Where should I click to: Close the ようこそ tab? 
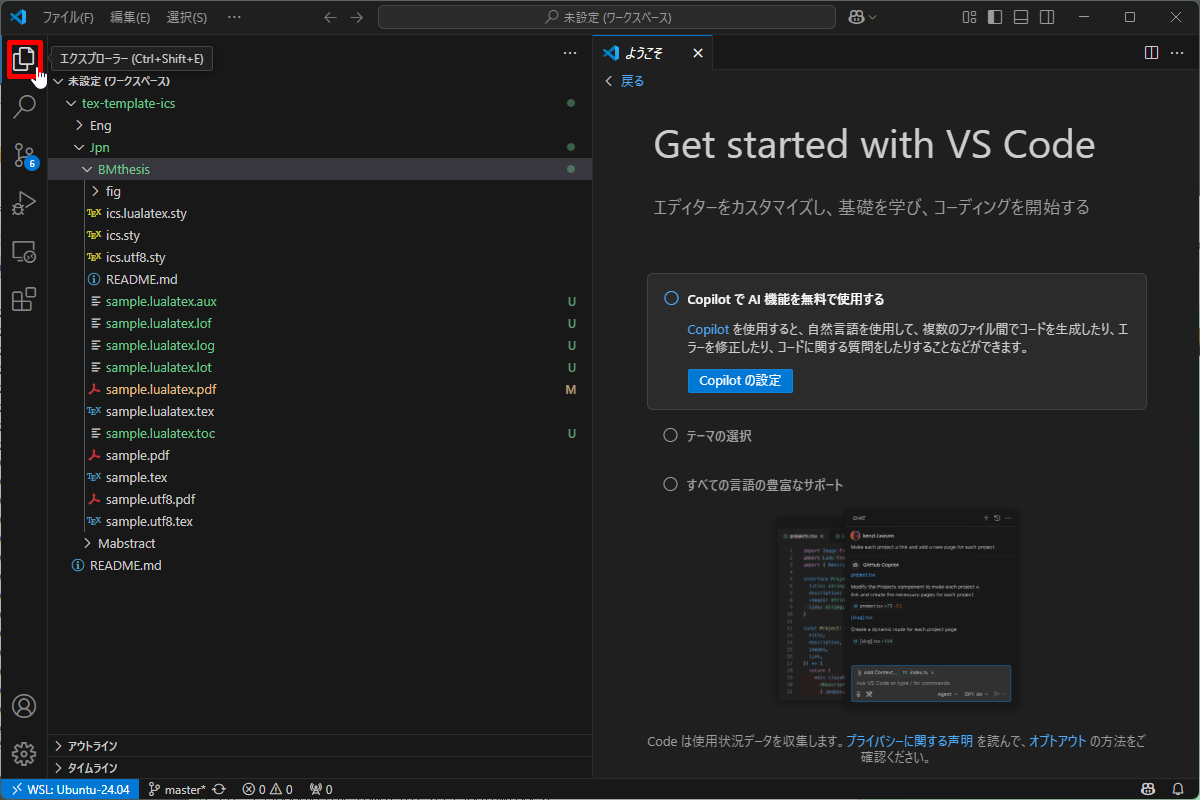click(x=697, y=53)
